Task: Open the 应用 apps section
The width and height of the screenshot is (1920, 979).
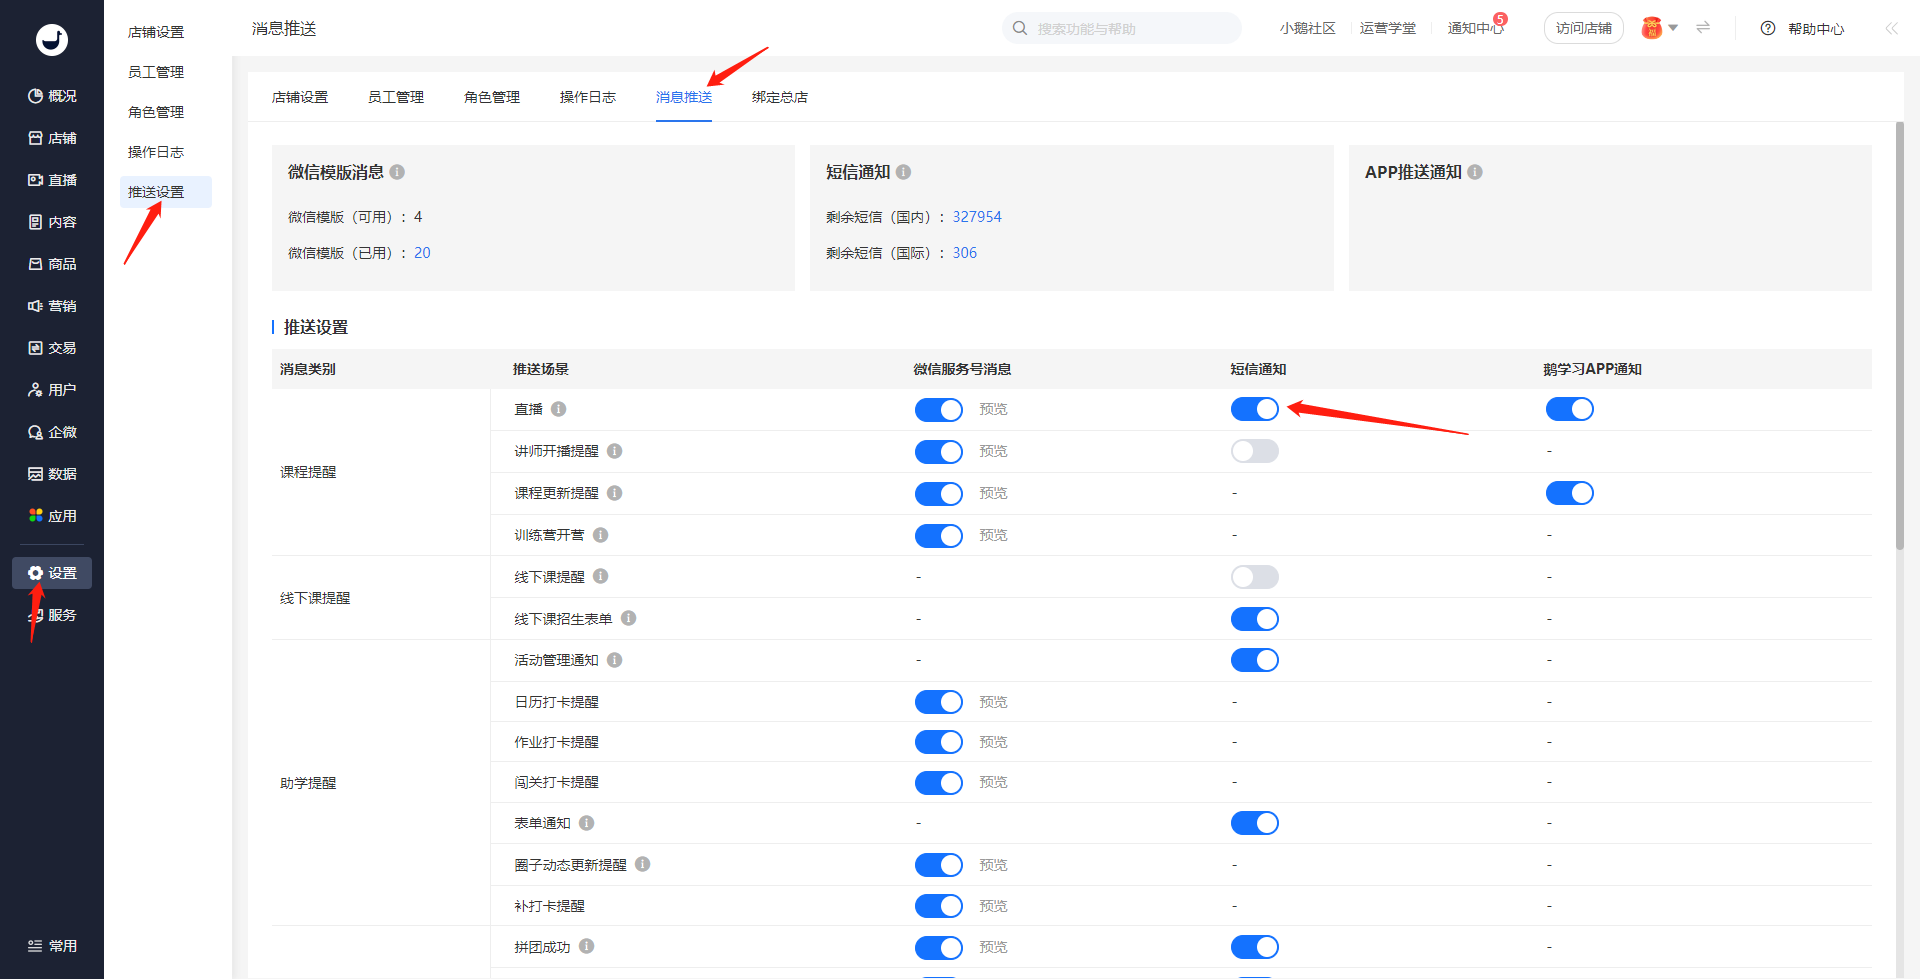Action: pyautogui.click(x=52, y=516)
